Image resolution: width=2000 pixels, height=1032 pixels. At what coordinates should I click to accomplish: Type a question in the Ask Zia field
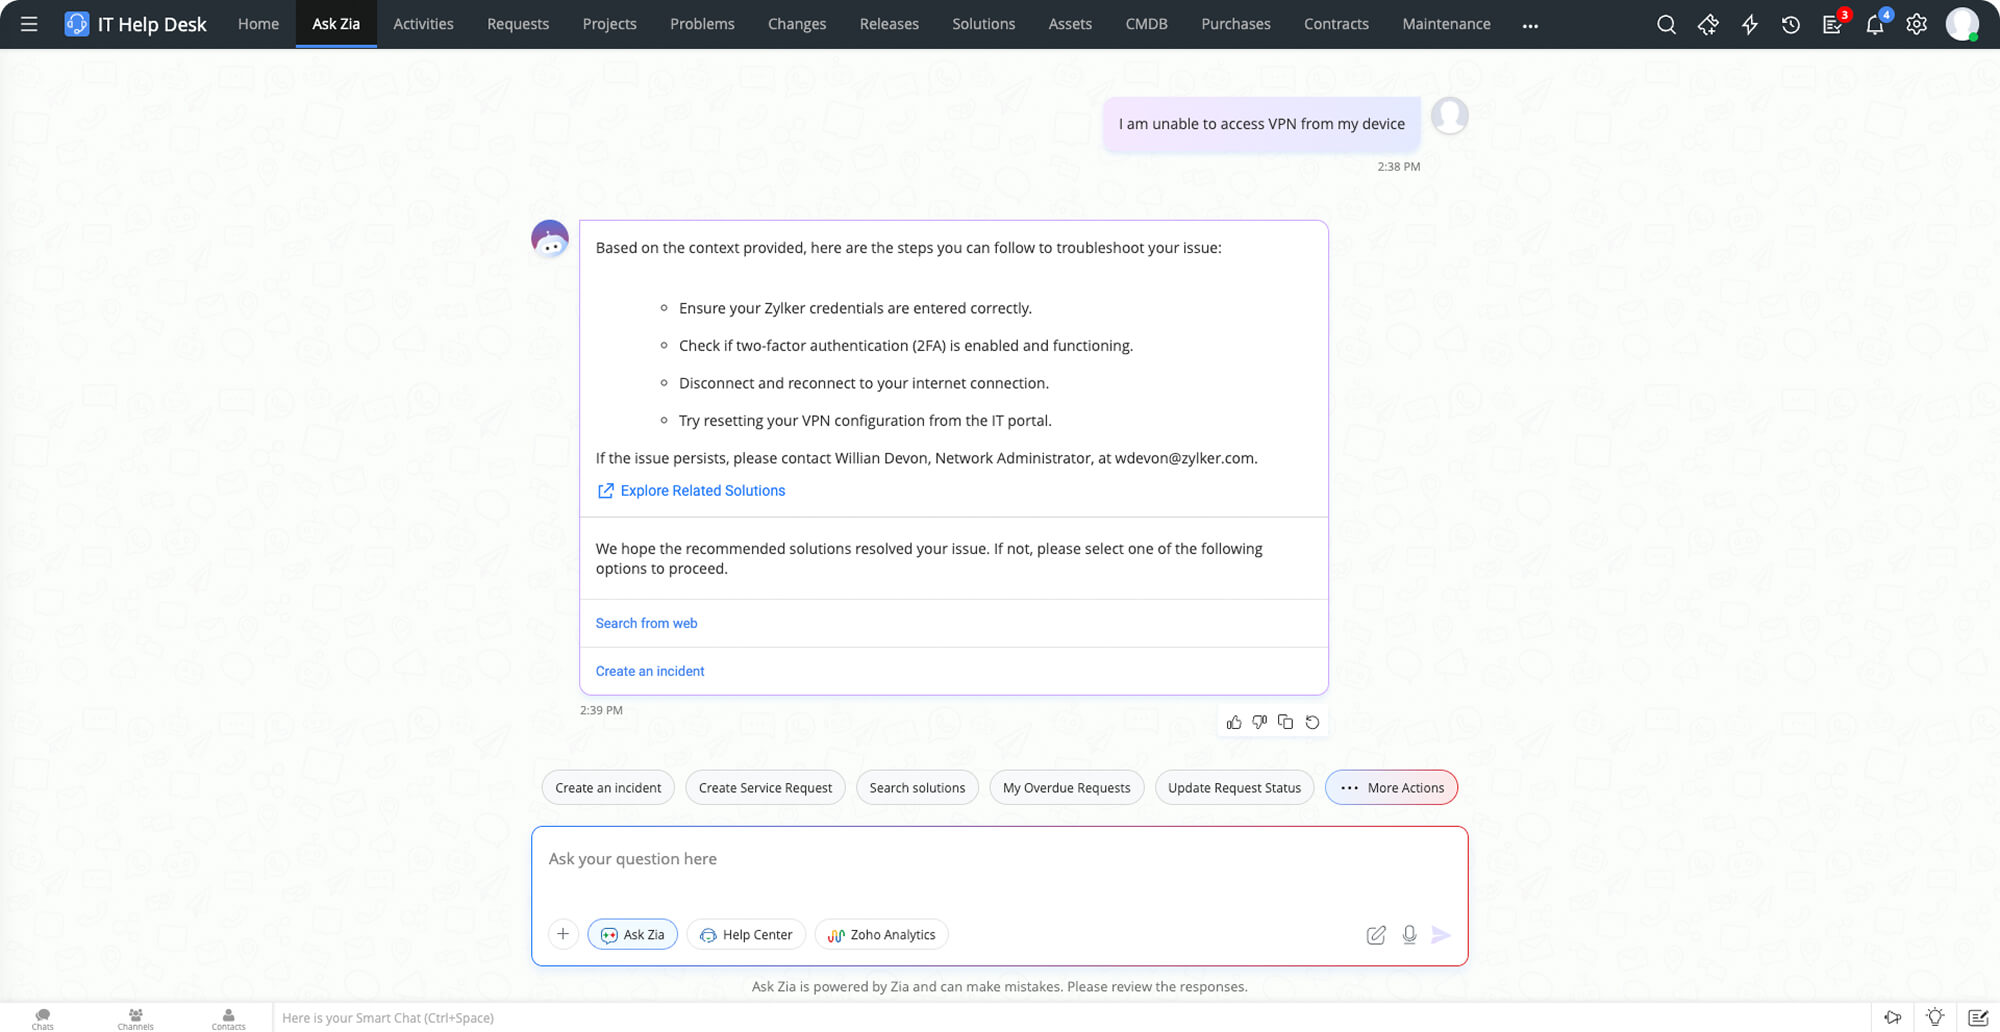click(998, 858)
